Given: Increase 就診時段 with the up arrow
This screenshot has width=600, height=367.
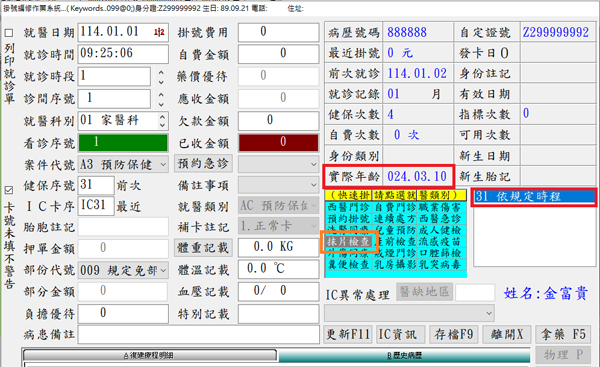Looking at the screenshot, I should click(x=161, y=73).
